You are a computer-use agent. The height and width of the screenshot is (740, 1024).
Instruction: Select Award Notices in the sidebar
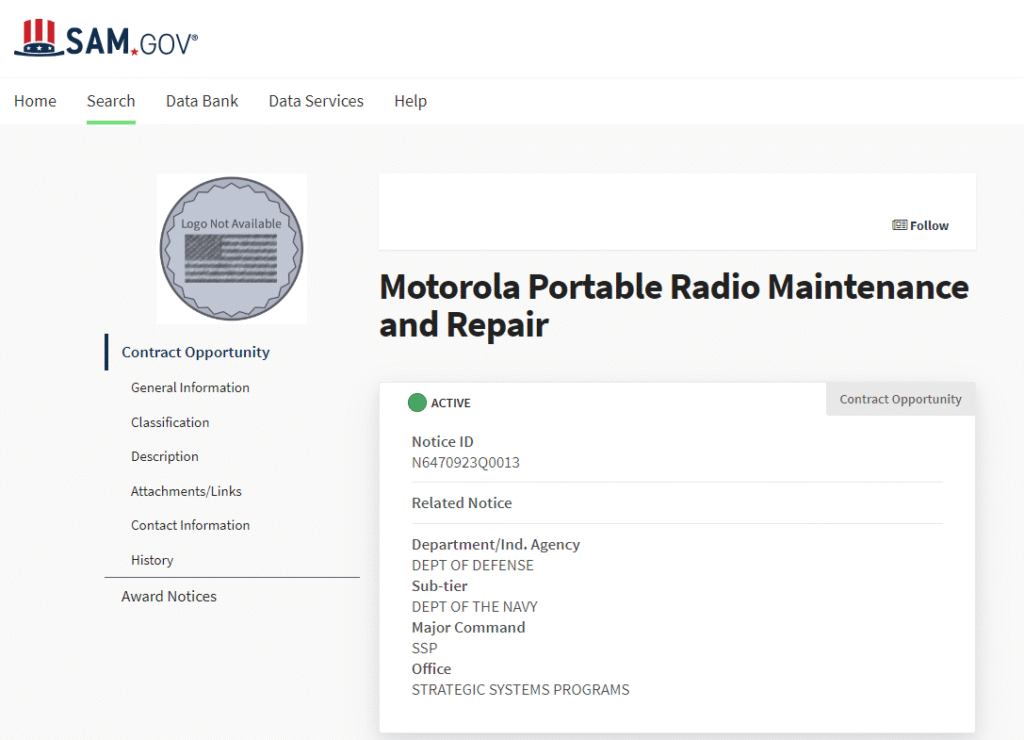coord(169,596)
